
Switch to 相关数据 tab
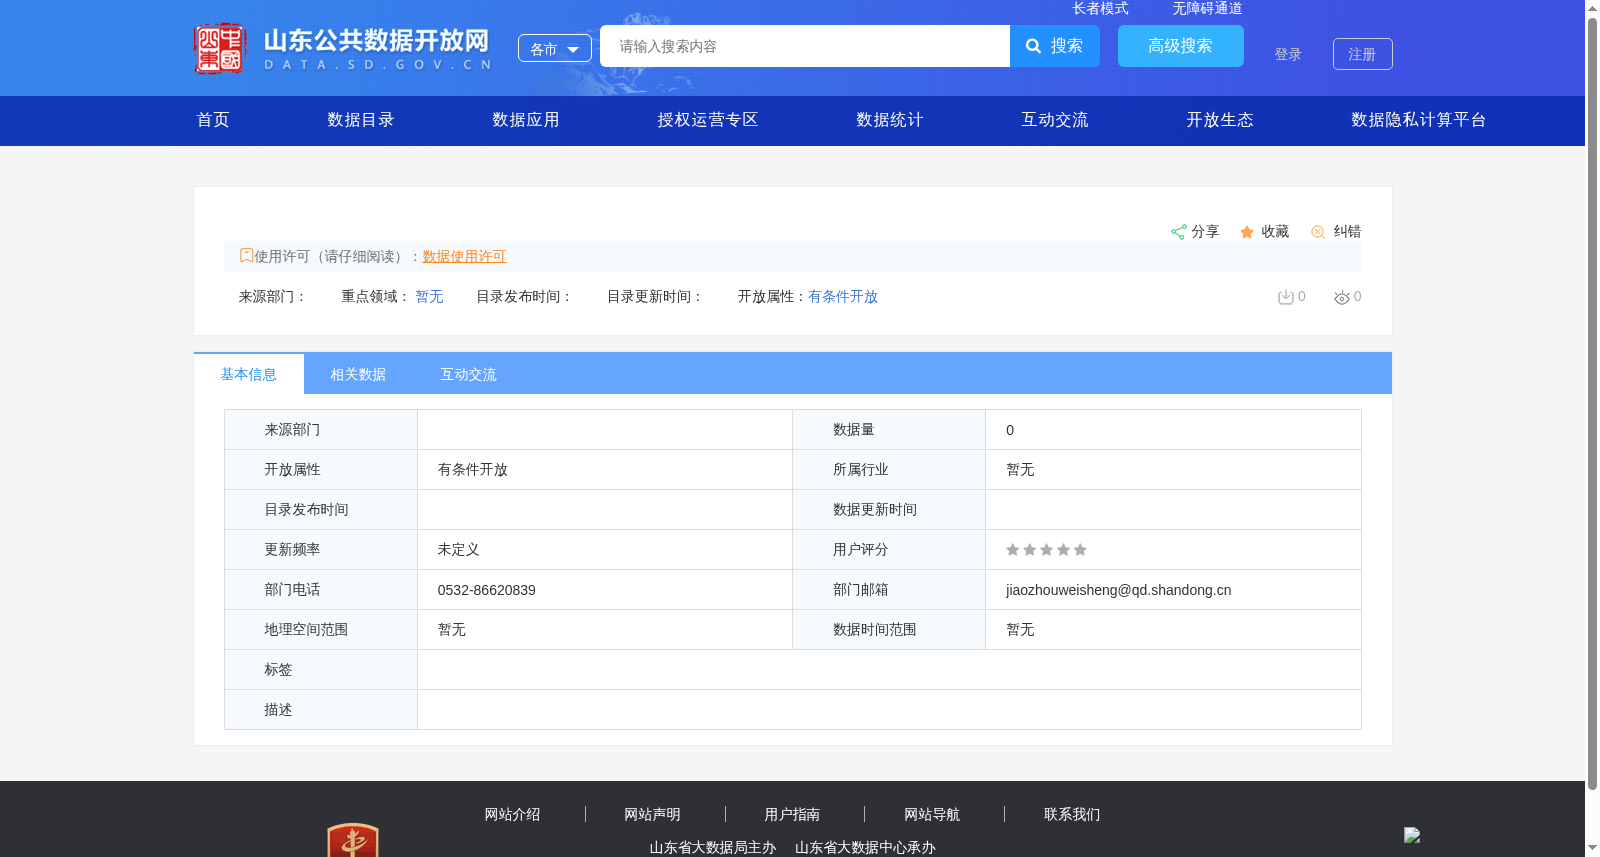tap(358, 374)
